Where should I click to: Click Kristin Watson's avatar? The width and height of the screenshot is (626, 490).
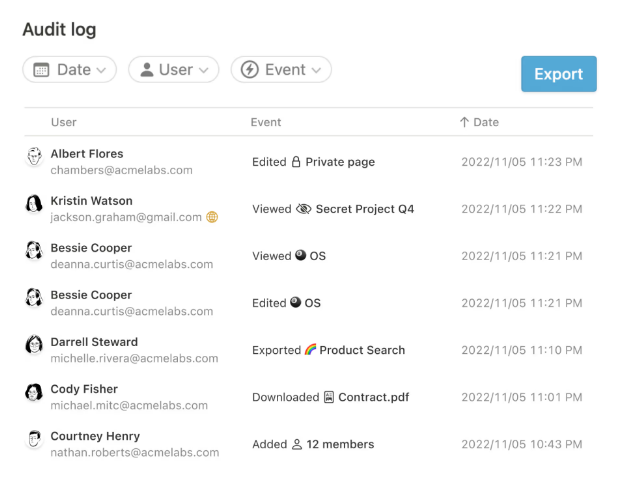point(34,204)
